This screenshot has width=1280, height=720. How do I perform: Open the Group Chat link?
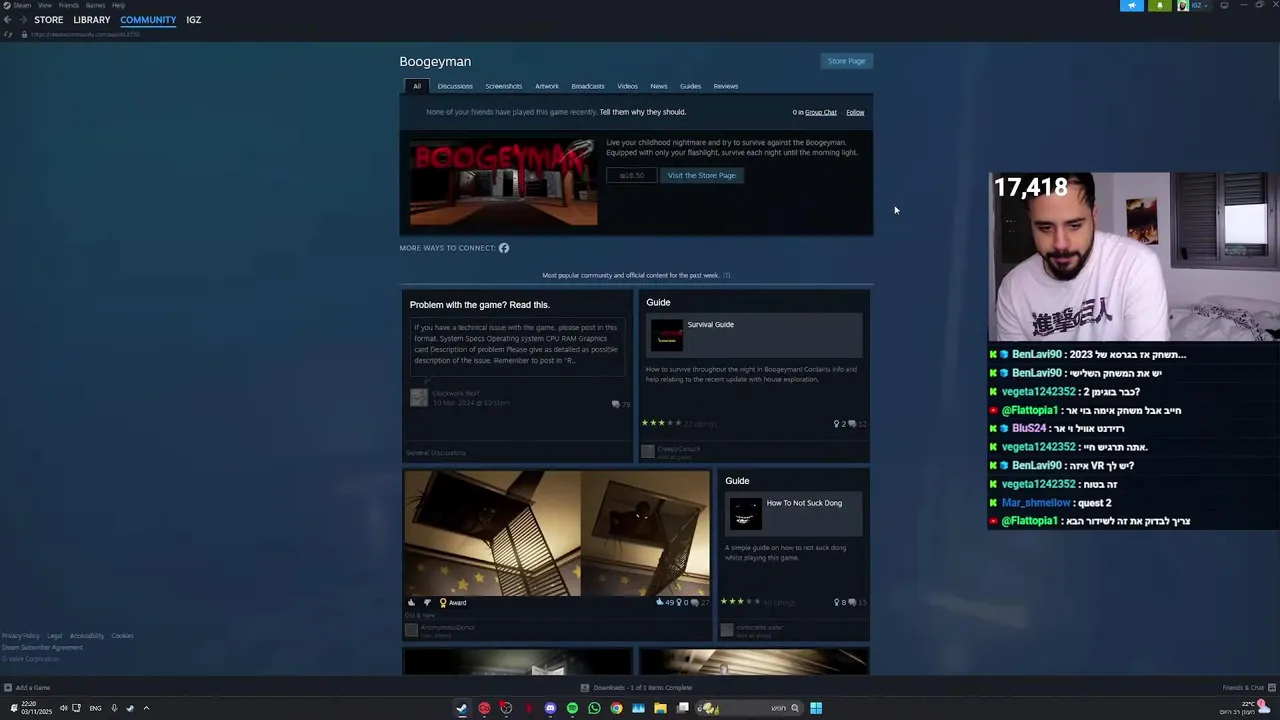click(821, 112)
